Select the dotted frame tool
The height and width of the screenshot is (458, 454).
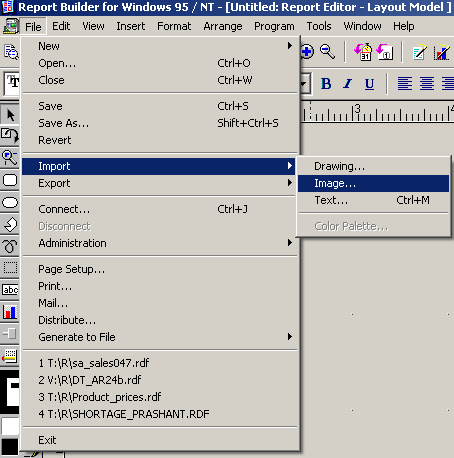coord(10,268)
